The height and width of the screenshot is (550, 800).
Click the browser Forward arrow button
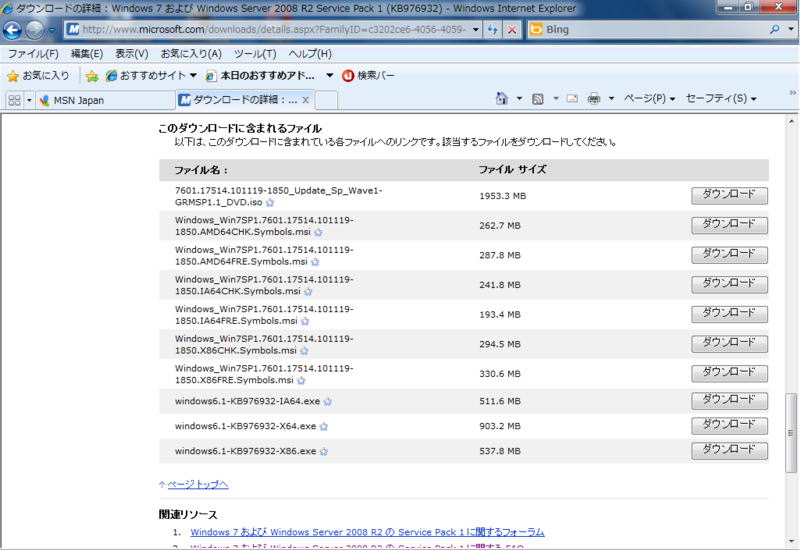coord(34,30)
